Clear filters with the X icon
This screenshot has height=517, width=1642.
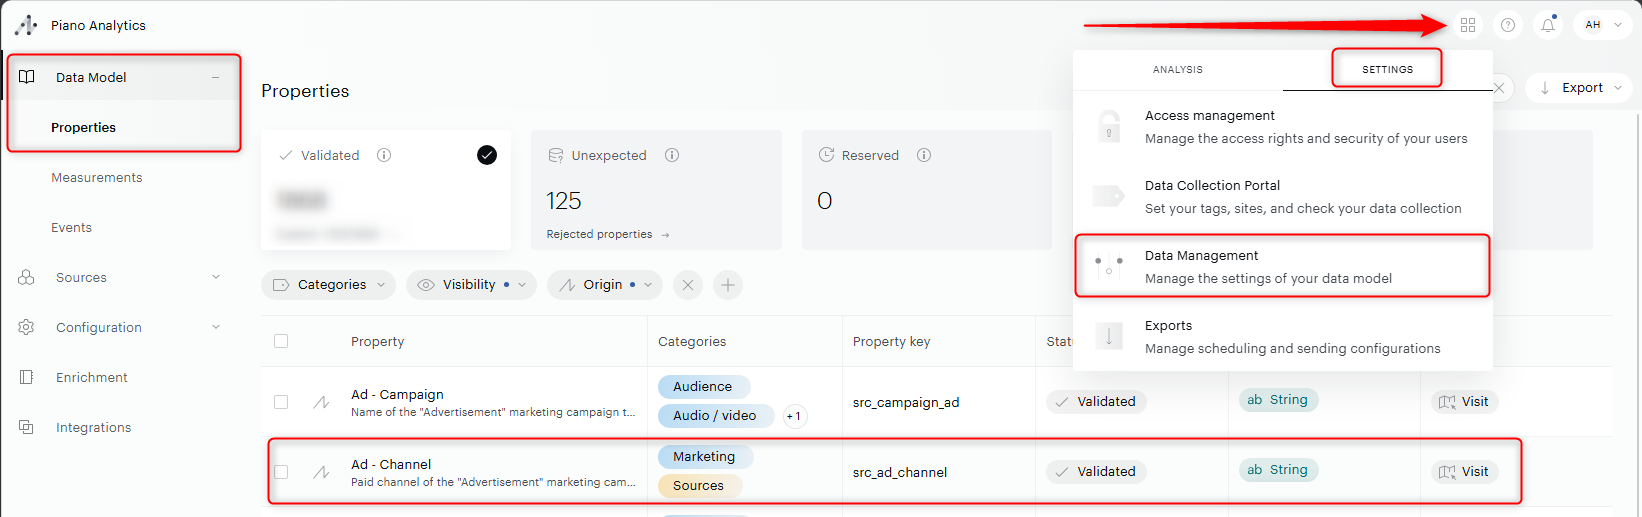(x=688, y=285)
